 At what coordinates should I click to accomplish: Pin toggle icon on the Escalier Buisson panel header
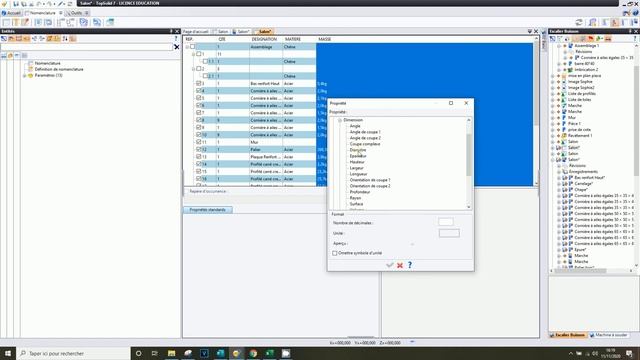[630, 31]
